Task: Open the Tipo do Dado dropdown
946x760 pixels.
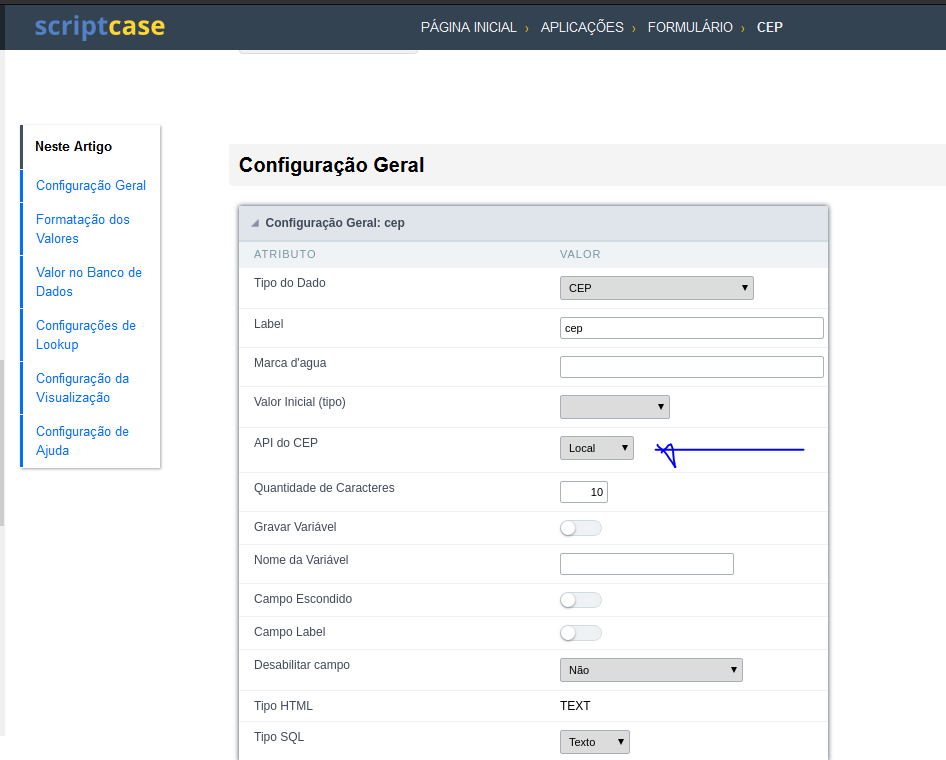Action: (656, 288)
